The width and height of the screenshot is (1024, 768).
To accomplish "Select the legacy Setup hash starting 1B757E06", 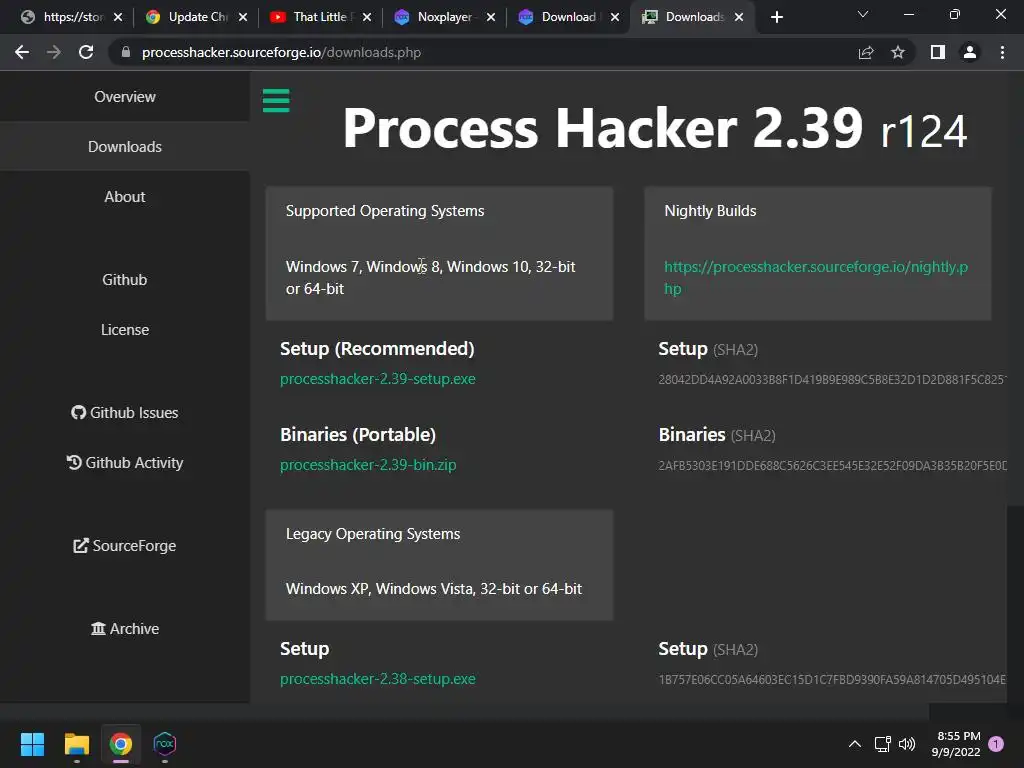I will point(833,680).
